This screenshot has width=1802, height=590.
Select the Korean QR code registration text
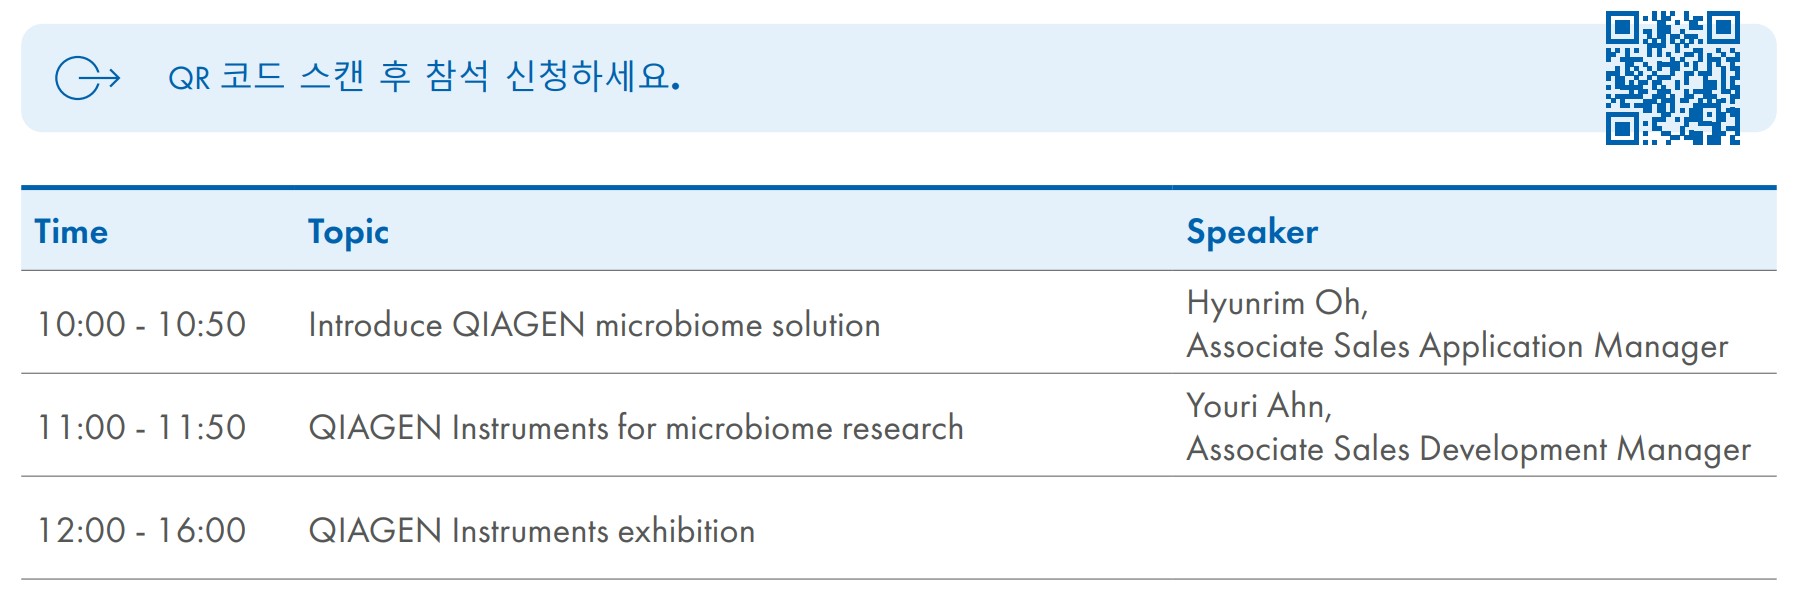click(424, 77)
